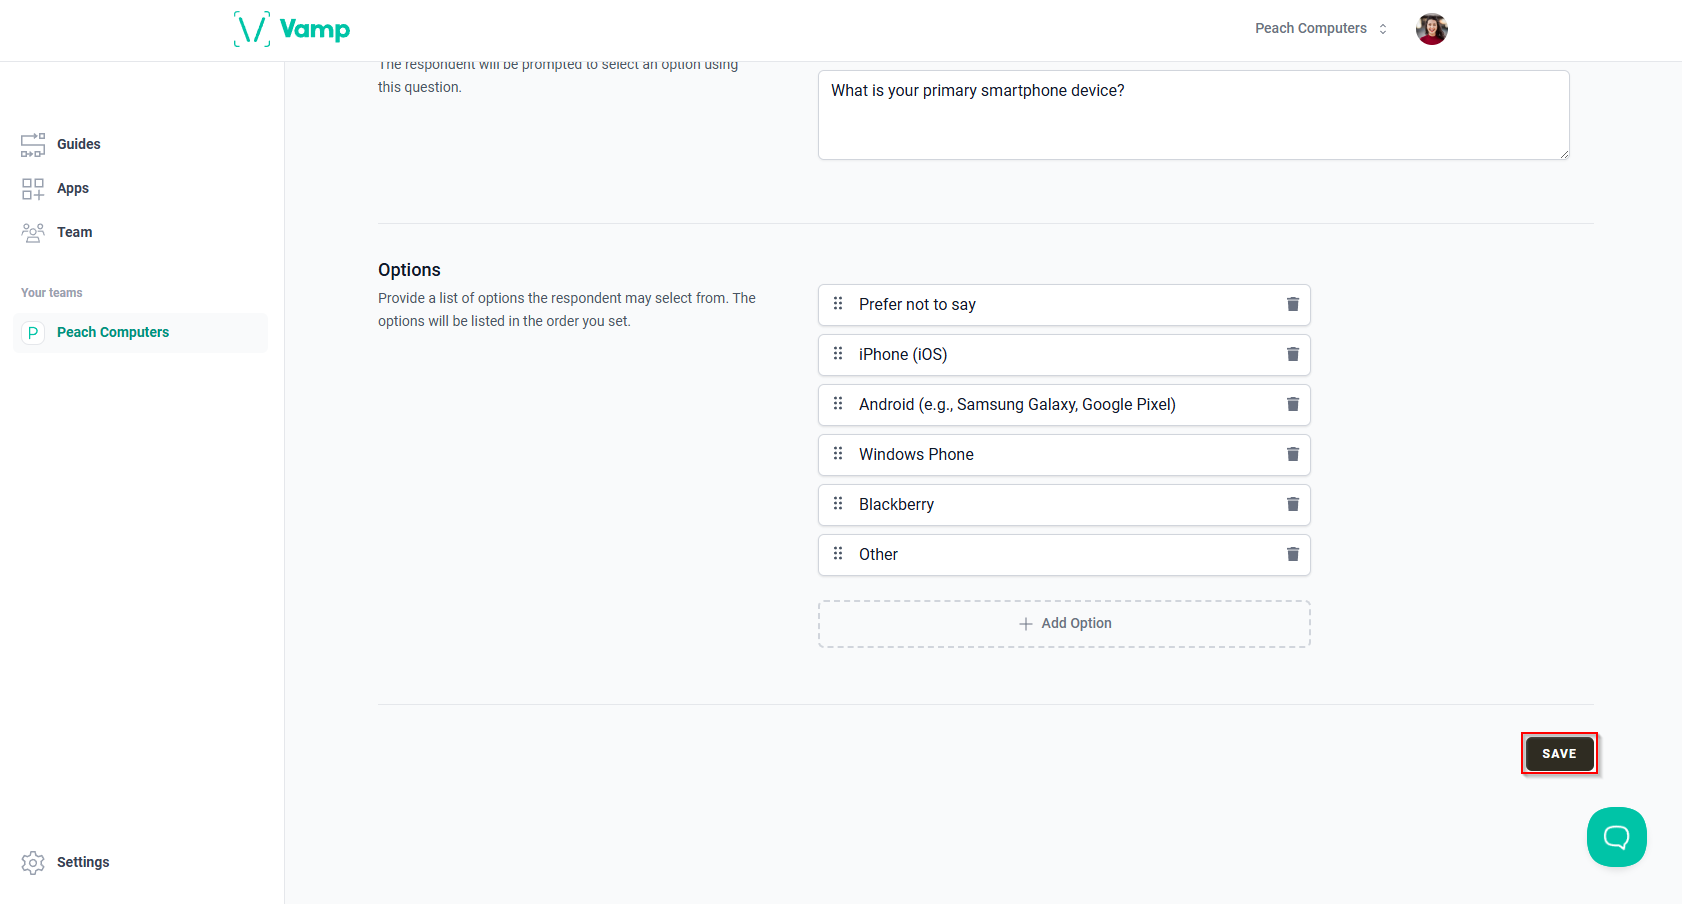Open the Peach Computers team switcher dropdown
The width and height of the screenshot is (1682, 904).
pos(1320,28)
